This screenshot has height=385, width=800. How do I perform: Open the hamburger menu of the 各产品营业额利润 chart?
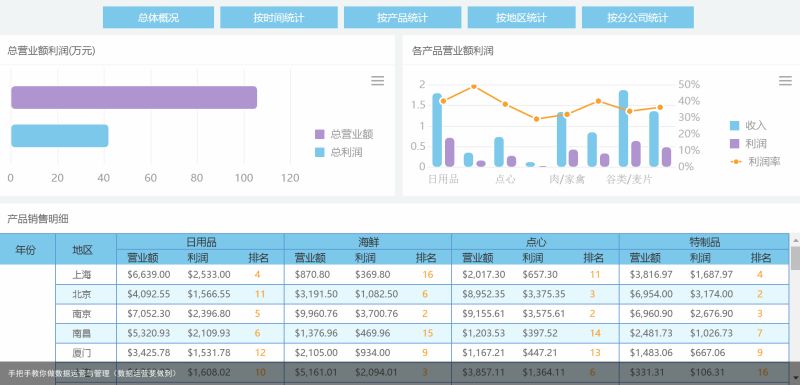(x=785, y=81)
